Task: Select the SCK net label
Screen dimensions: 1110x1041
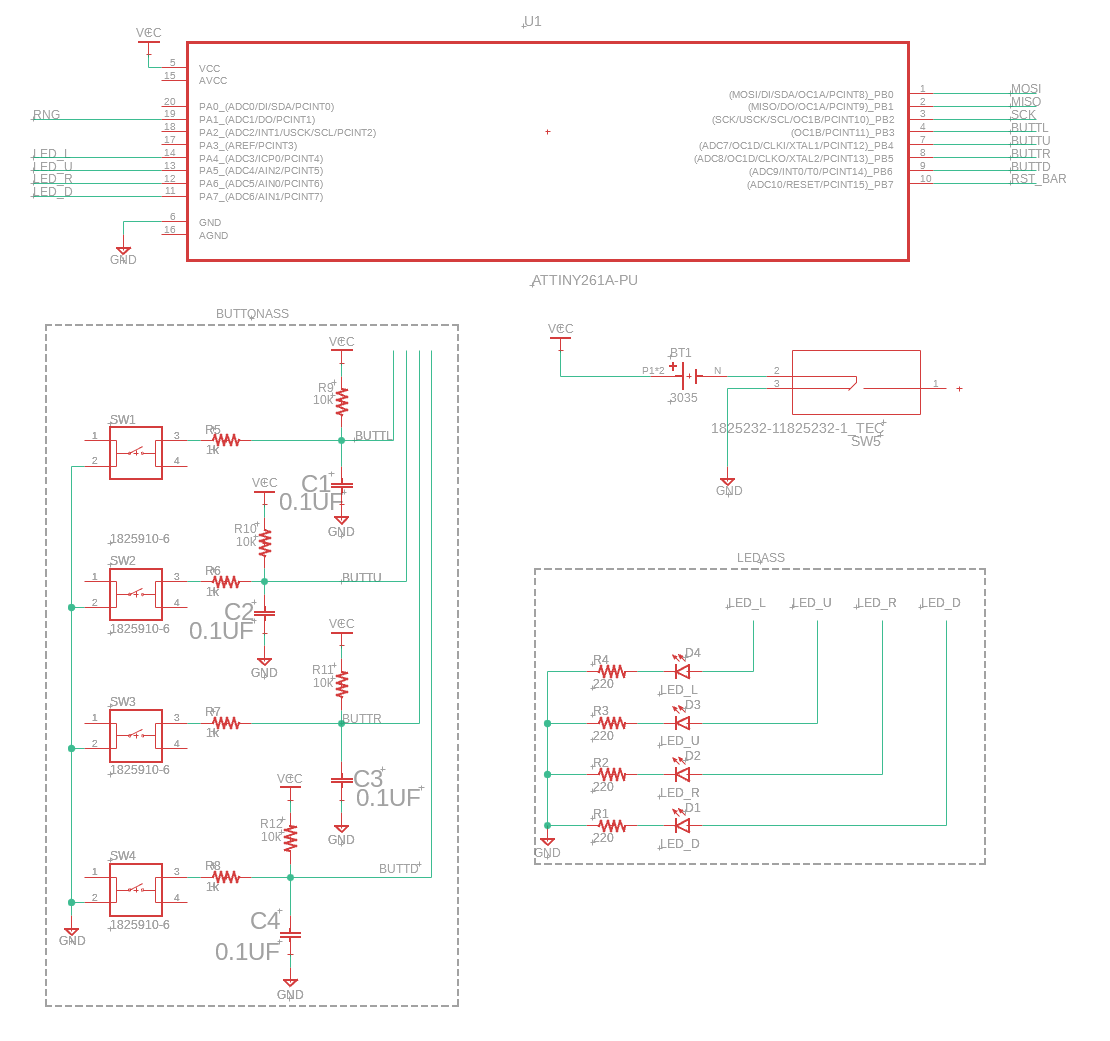Action: tap(1023, 114)
